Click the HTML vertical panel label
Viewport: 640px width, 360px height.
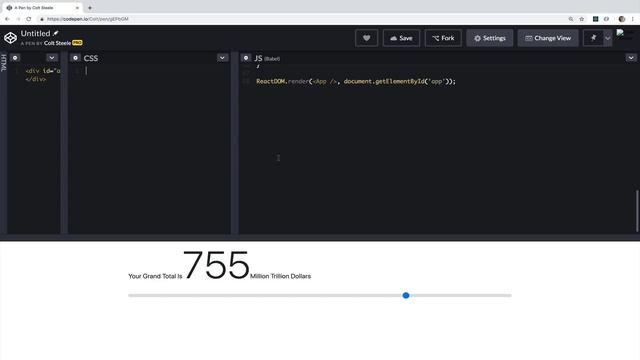[4, 63]
